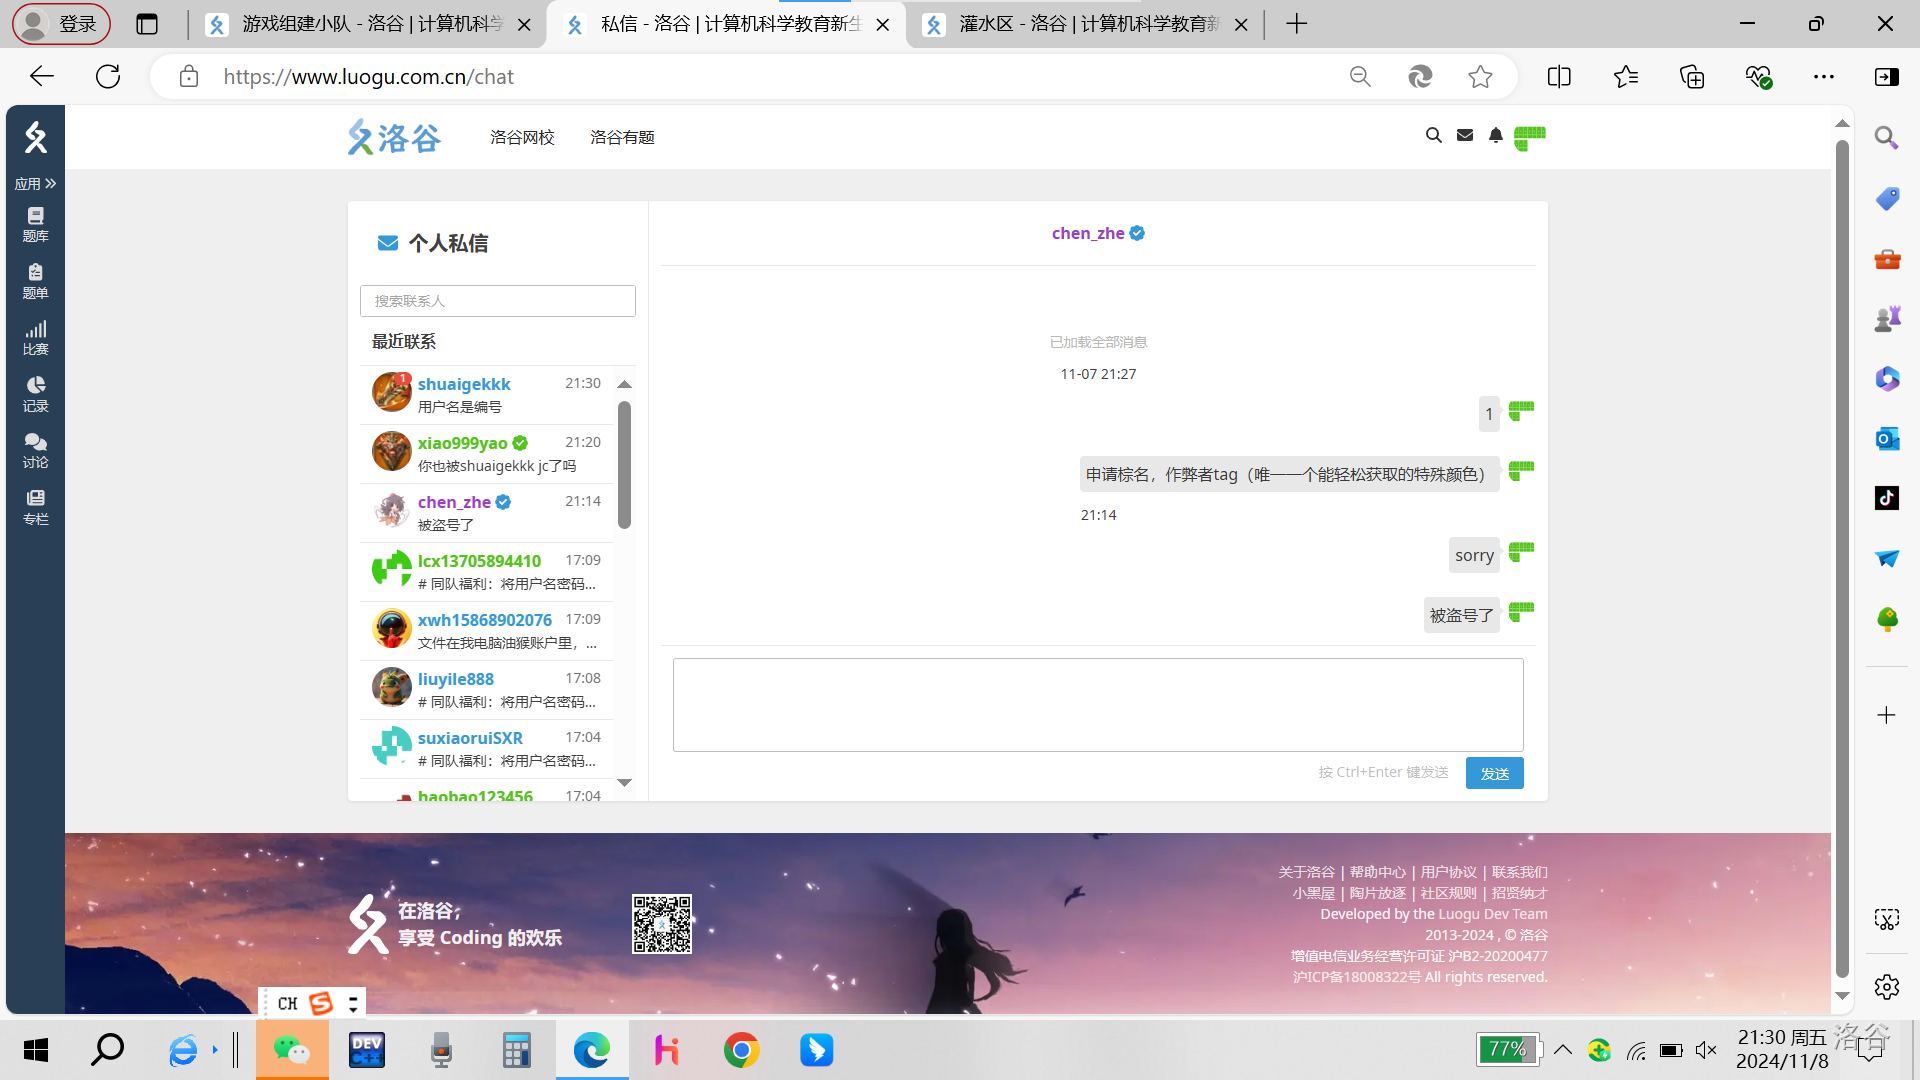
Task: Open the 洛谷网校 navigation menu item
Action: [522, 138]
